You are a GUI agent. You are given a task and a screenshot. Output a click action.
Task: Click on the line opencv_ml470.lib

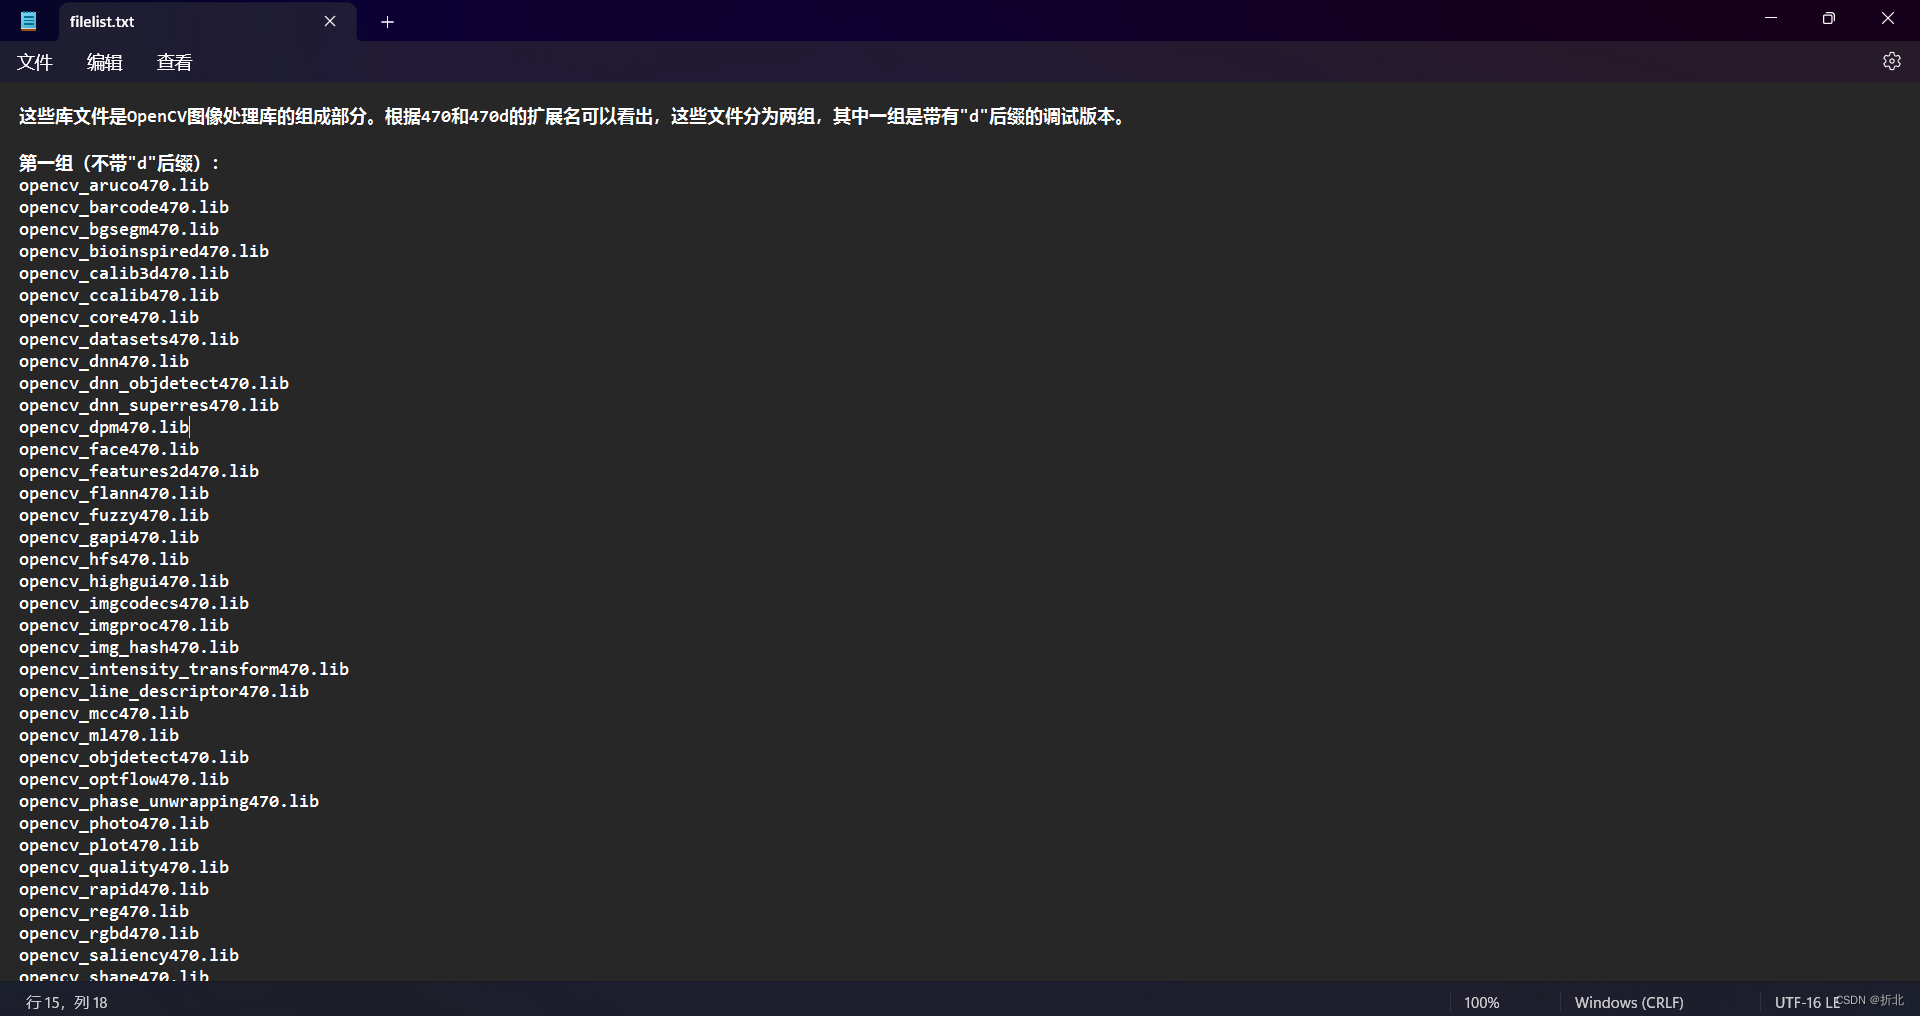pos(99,735)
